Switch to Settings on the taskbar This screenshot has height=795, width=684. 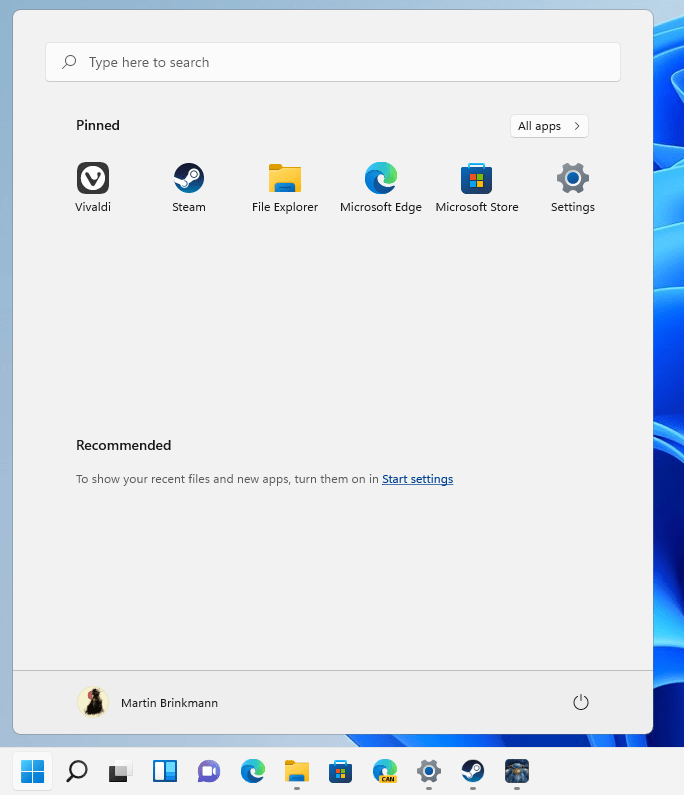tap(429, 772)
